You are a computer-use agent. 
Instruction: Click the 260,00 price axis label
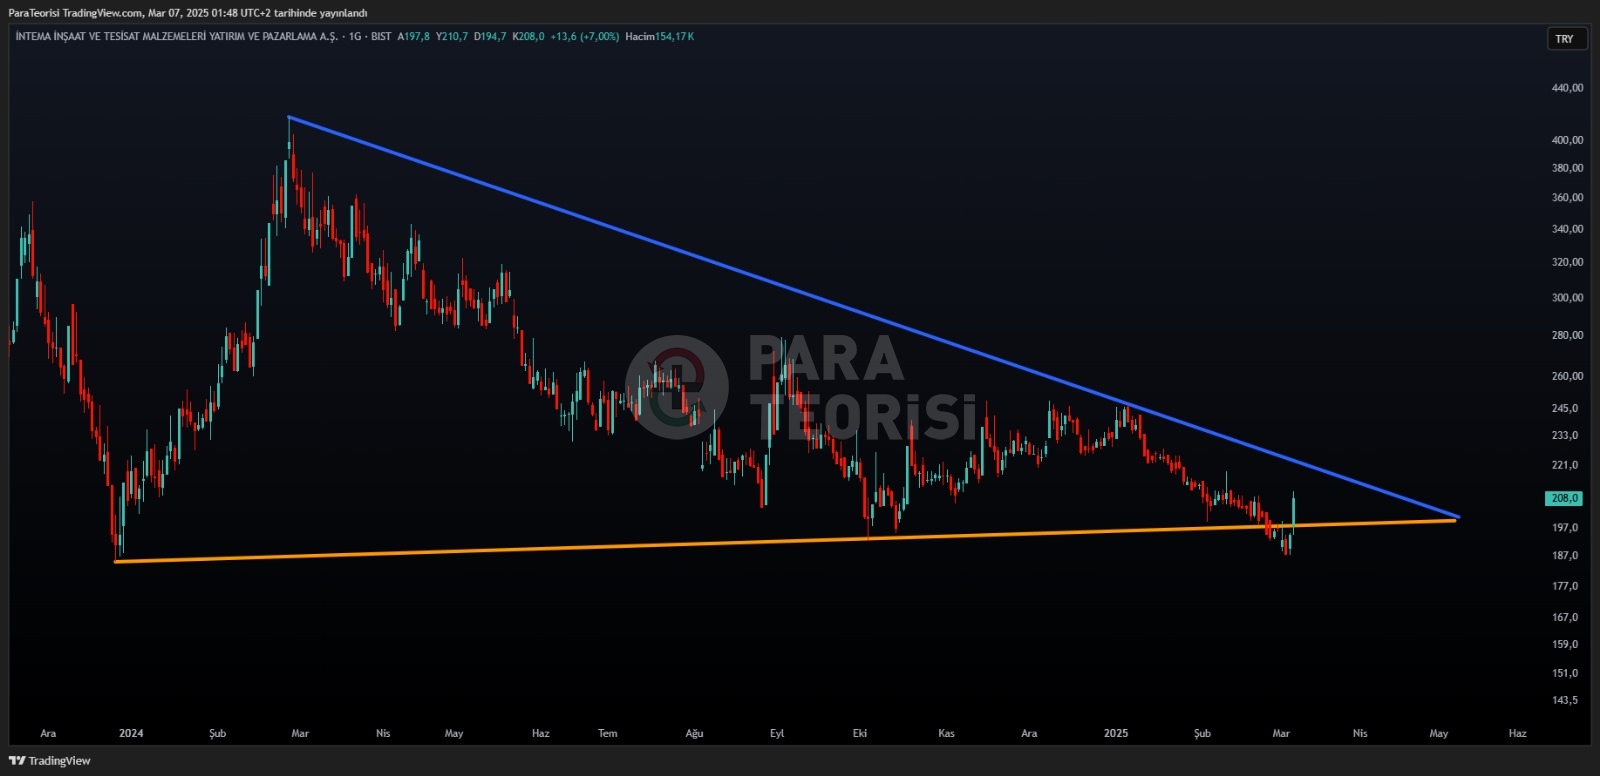coord(1567,377)
